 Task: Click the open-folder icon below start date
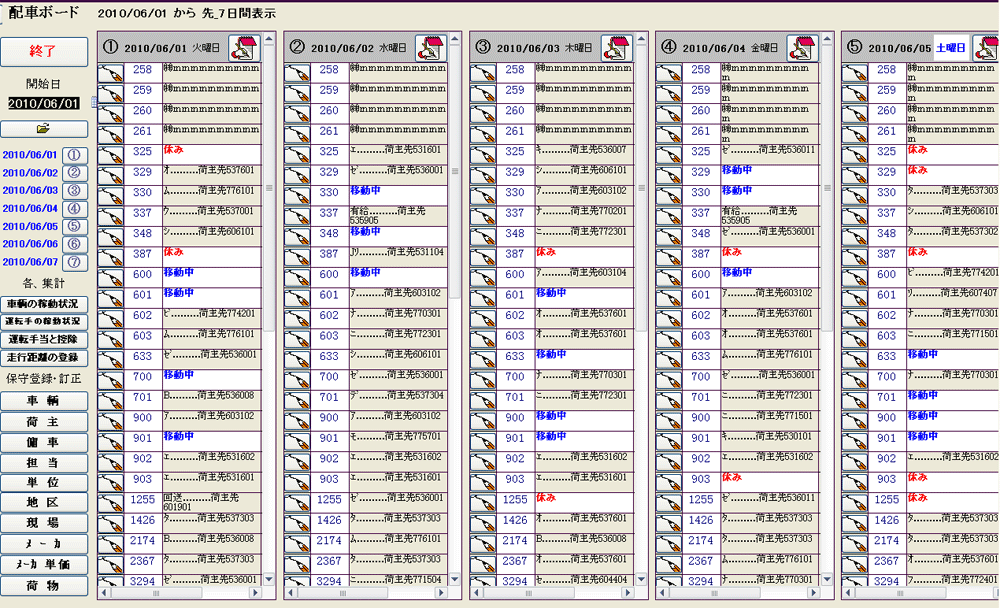pos(43,129)
